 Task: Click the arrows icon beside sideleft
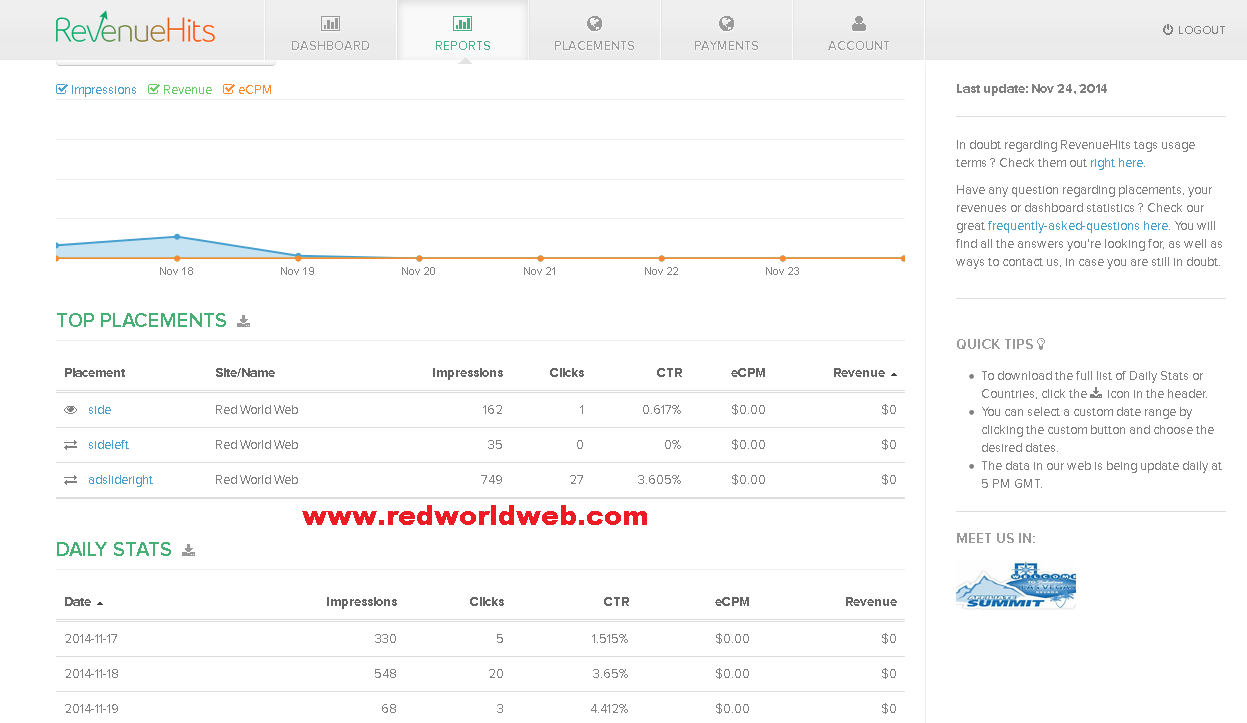pyautogui.click(x=71, y=445)
